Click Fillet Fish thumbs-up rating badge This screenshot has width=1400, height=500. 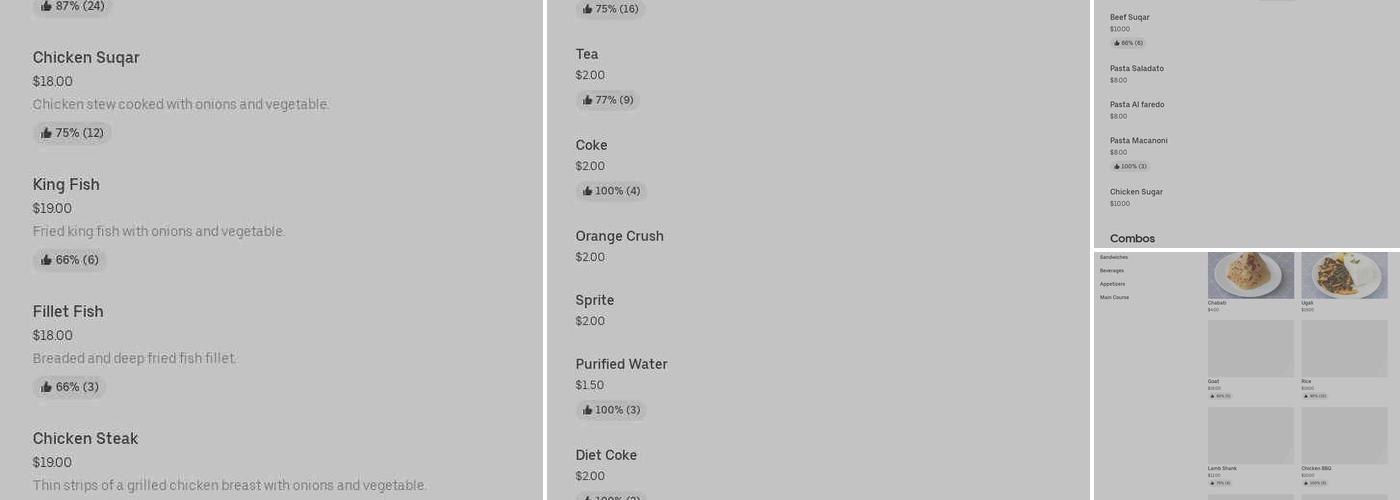(x=70, y=387)
